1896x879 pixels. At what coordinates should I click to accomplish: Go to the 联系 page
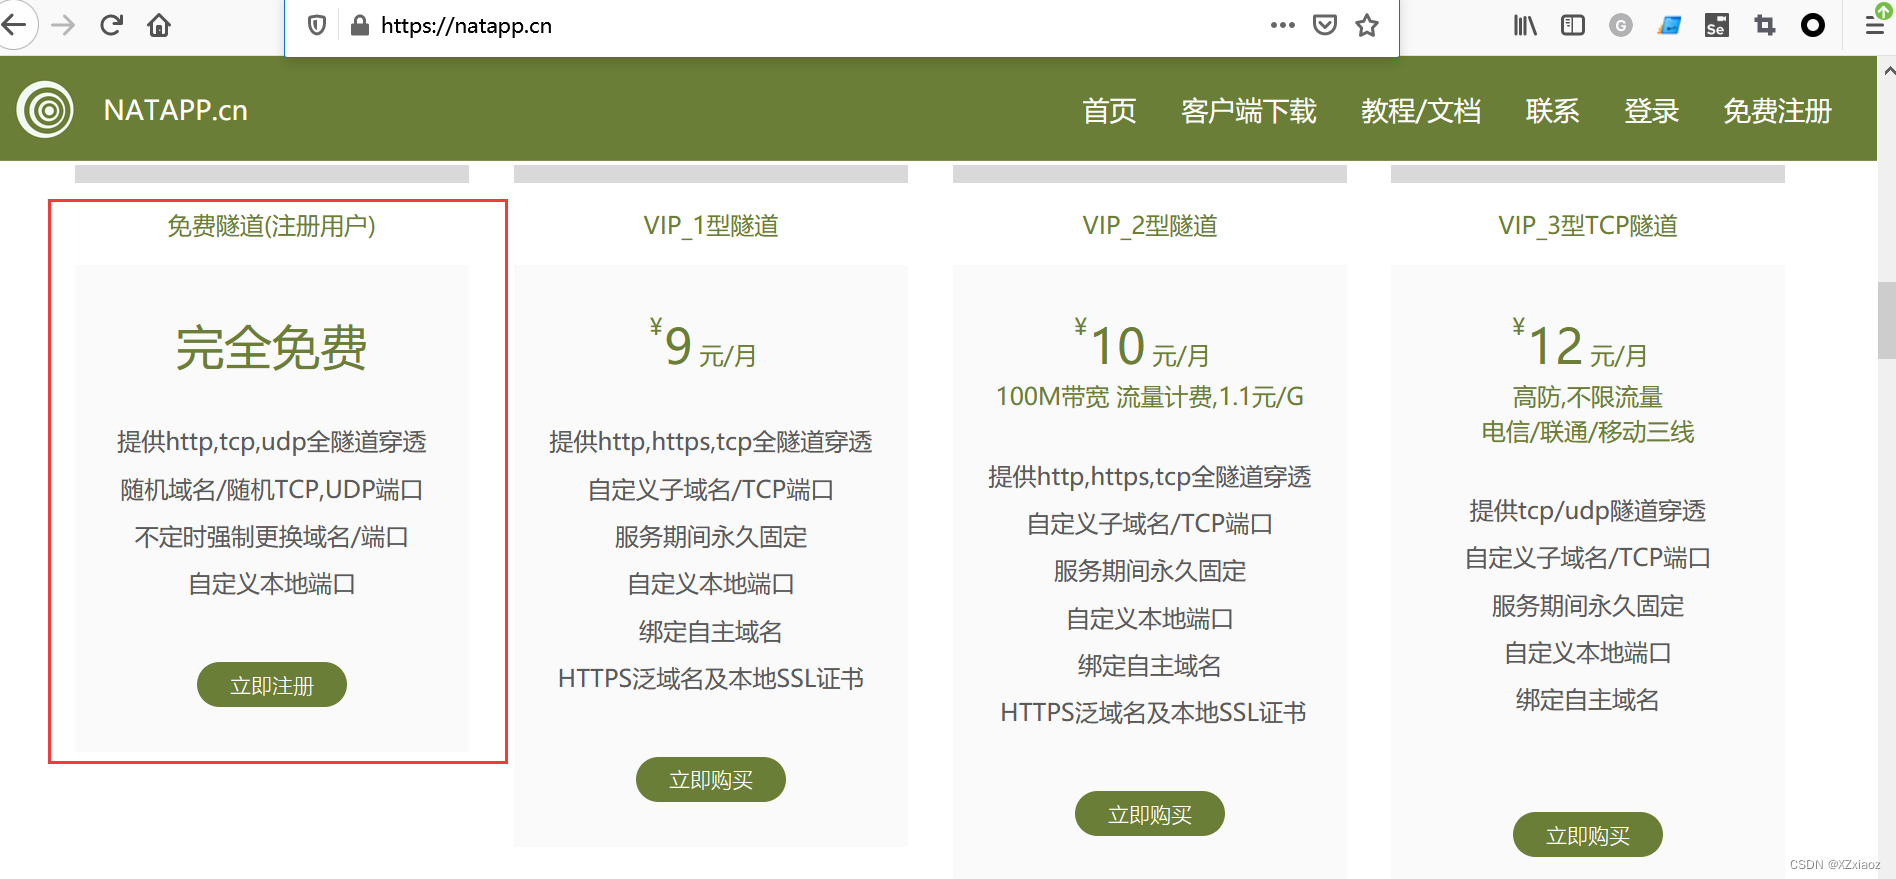(x=1553, y=110)
